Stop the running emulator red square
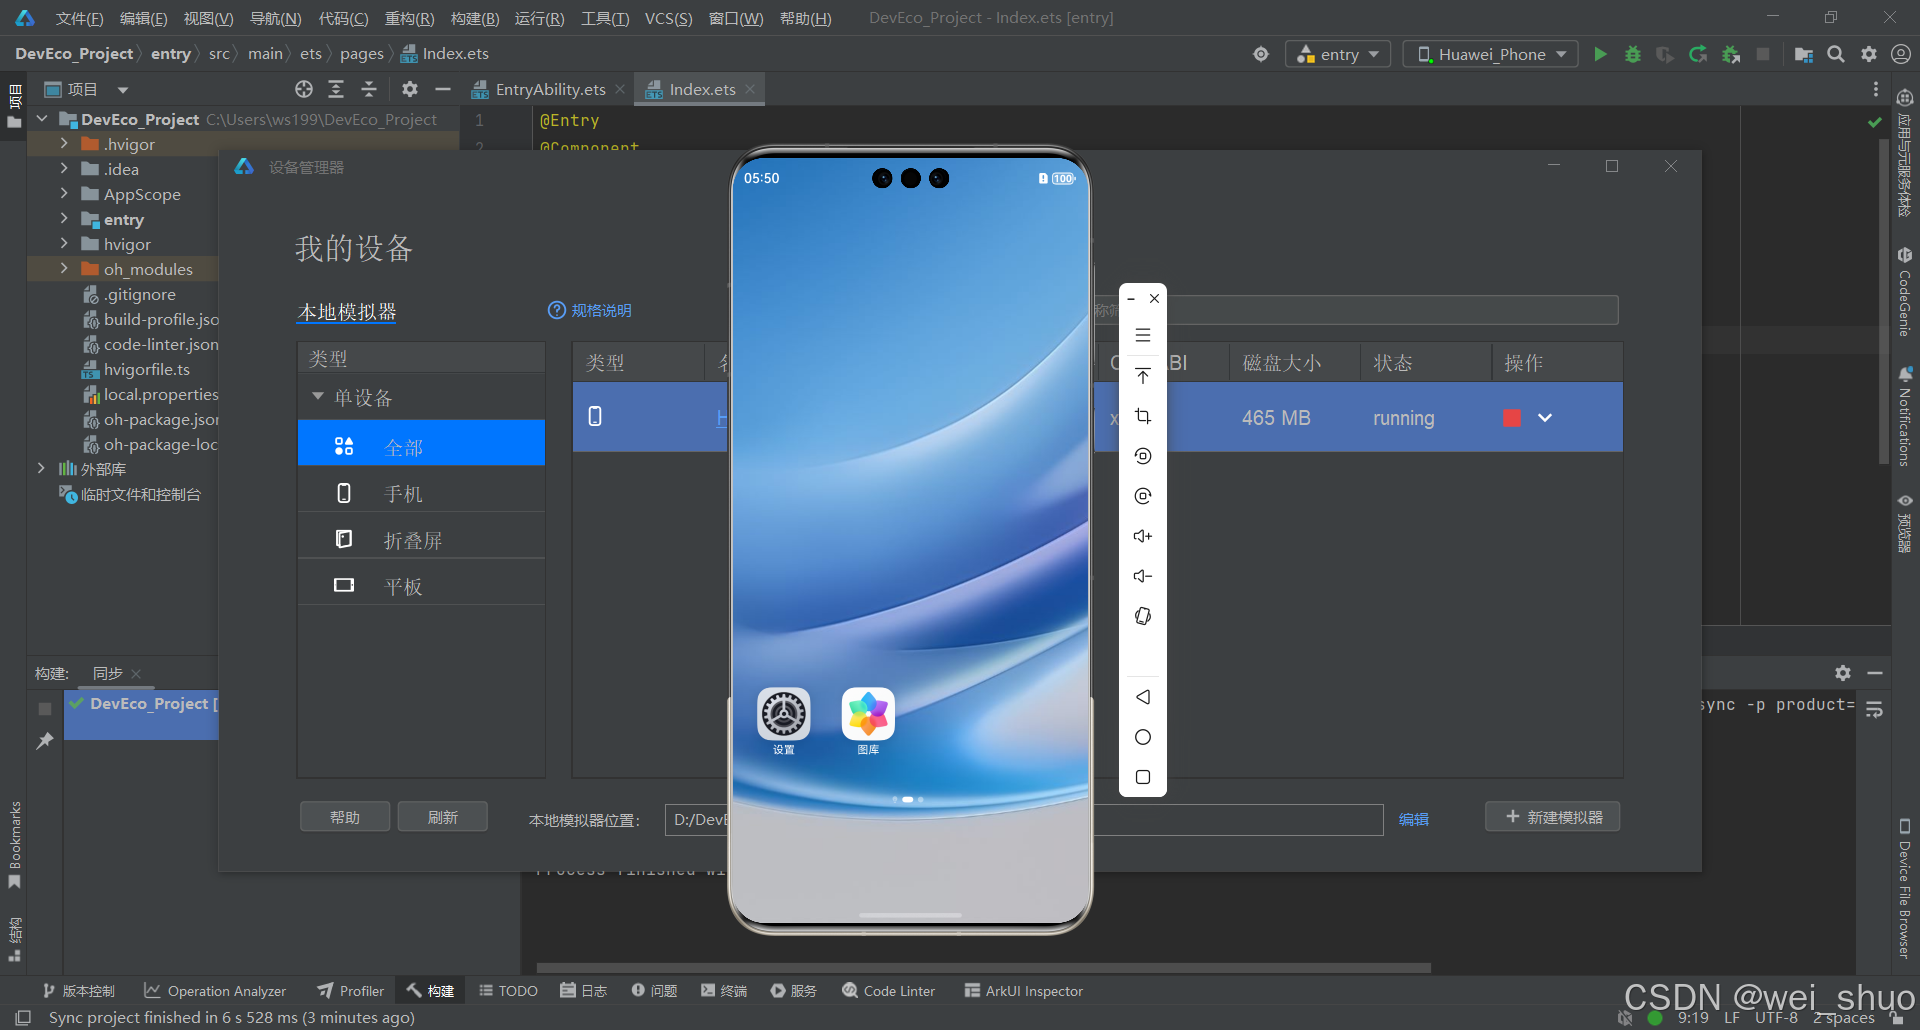Screen dimensions: 1920x1030 [1512, 418]
